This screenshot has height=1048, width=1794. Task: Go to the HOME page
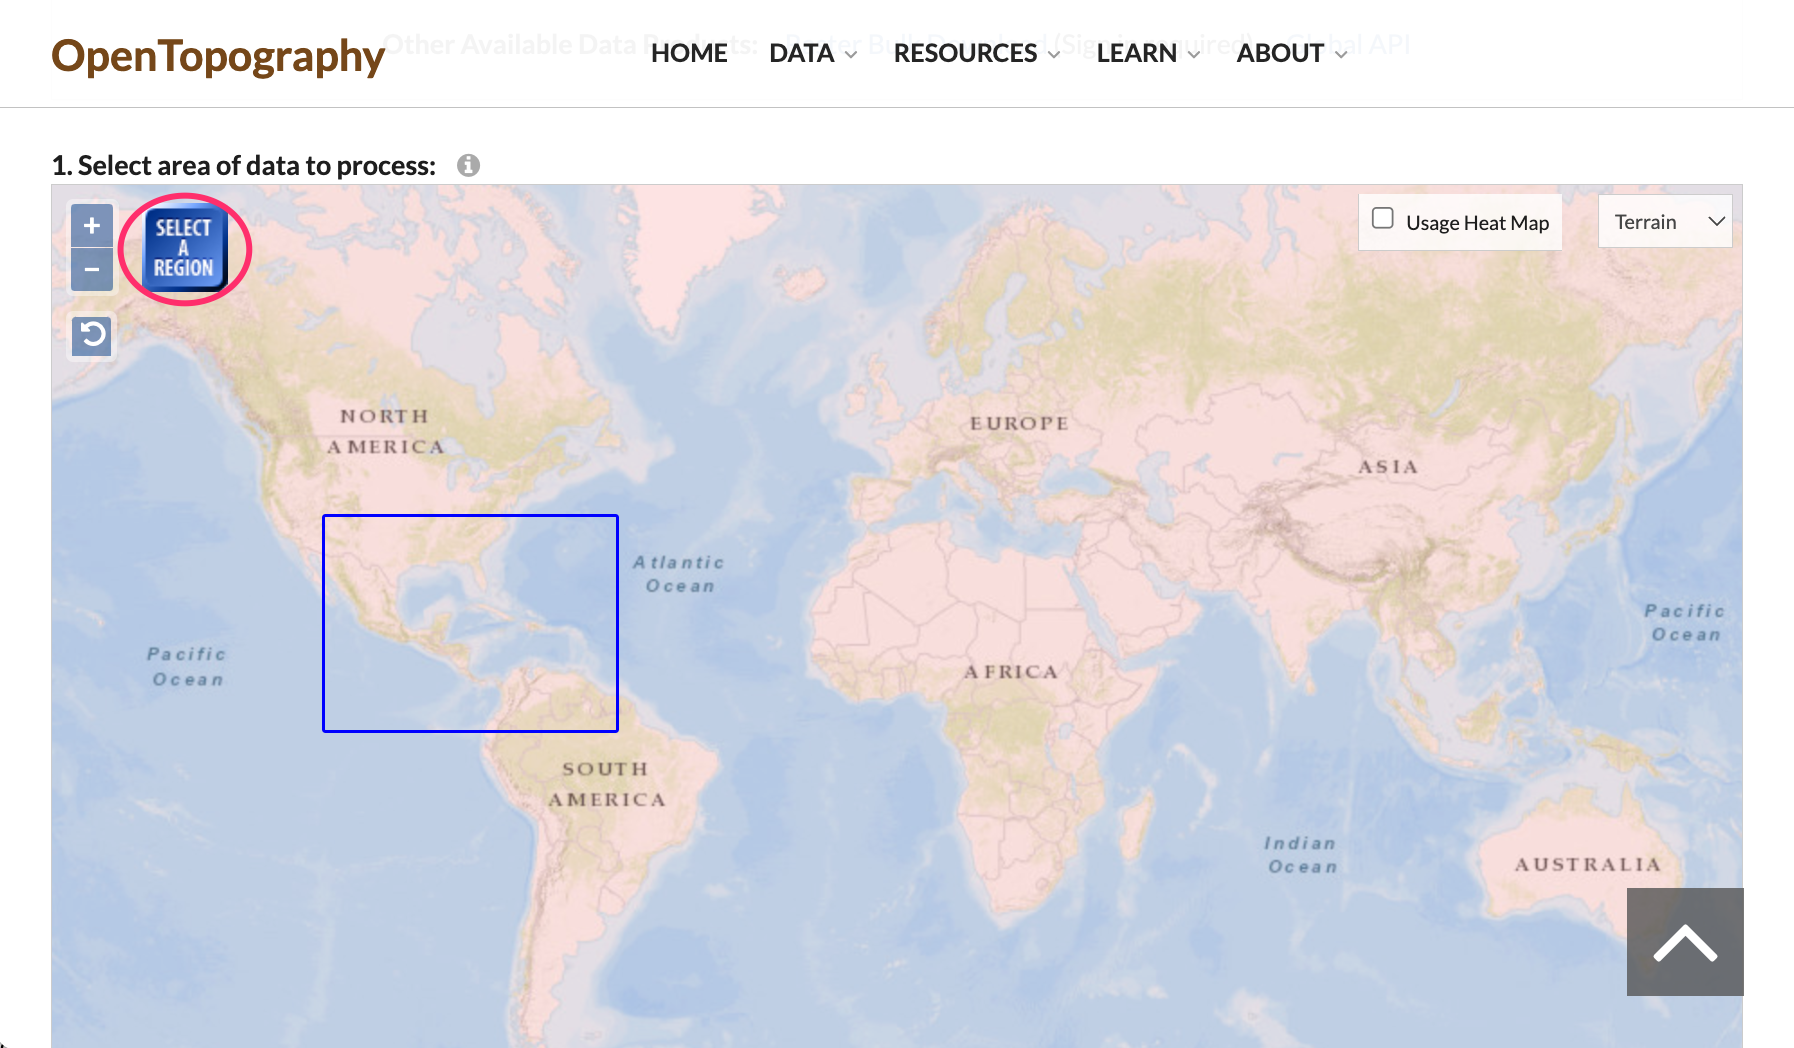pos(689,53)
